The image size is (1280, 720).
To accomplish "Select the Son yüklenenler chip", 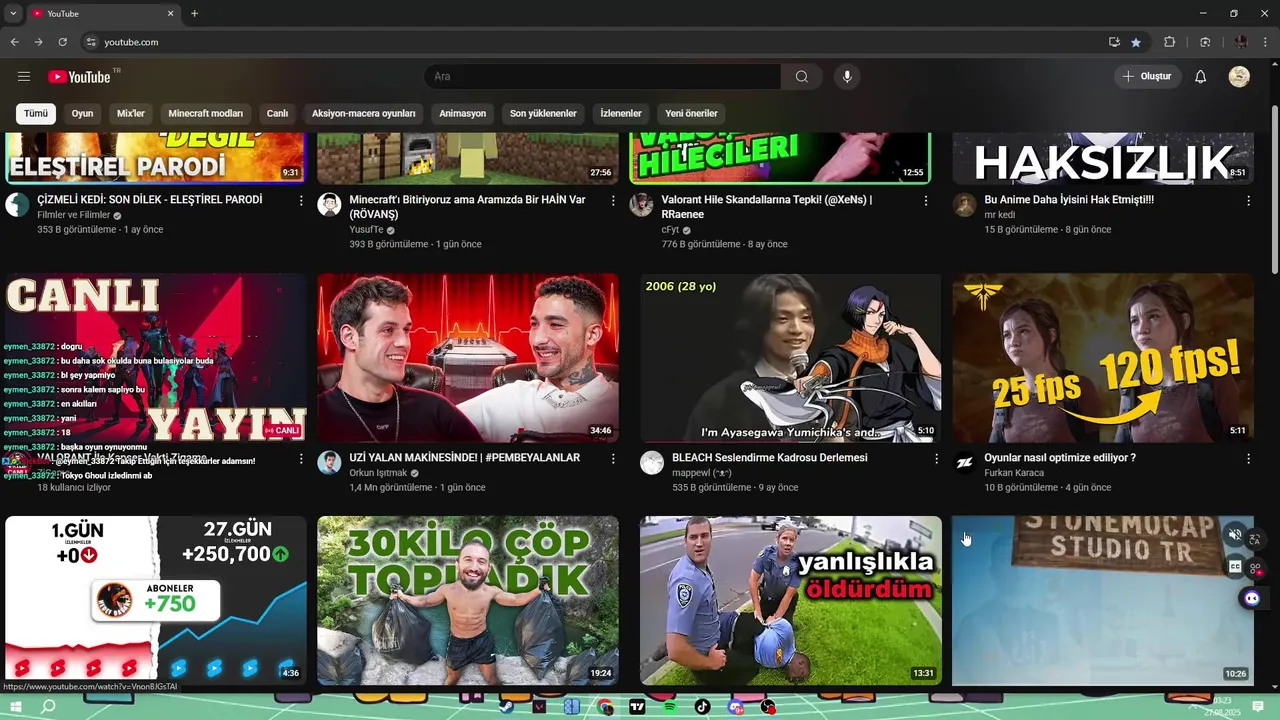I will (x=543, y=114).
